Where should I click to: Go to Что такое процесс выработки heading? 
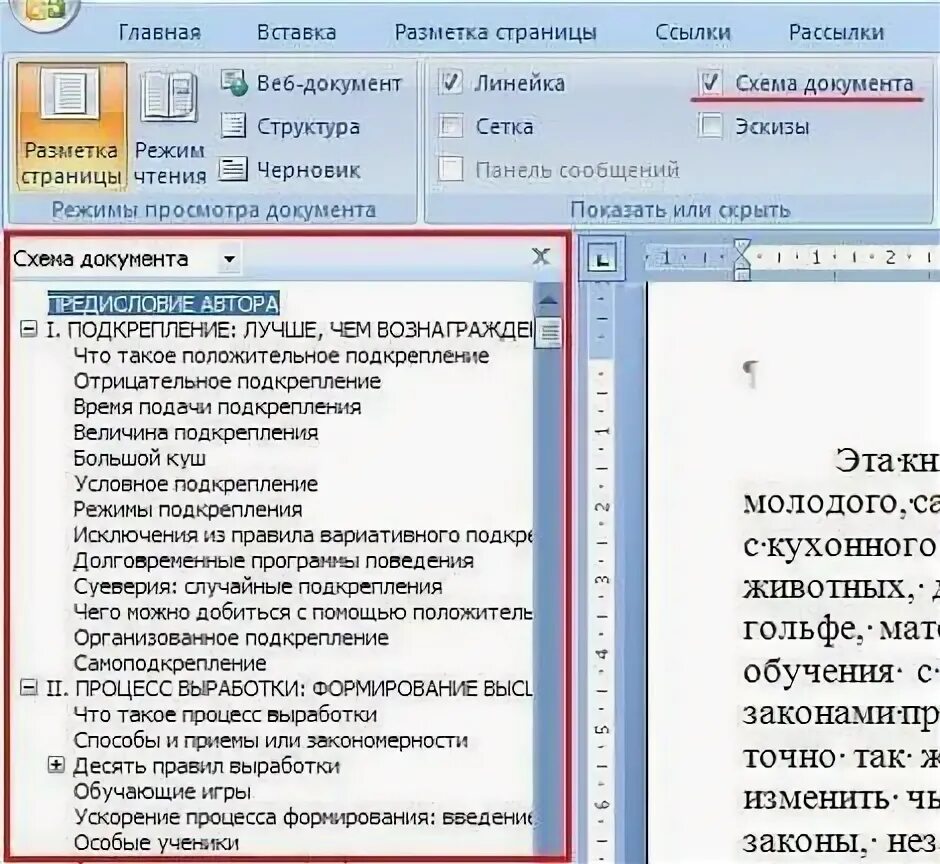(225, 715)
